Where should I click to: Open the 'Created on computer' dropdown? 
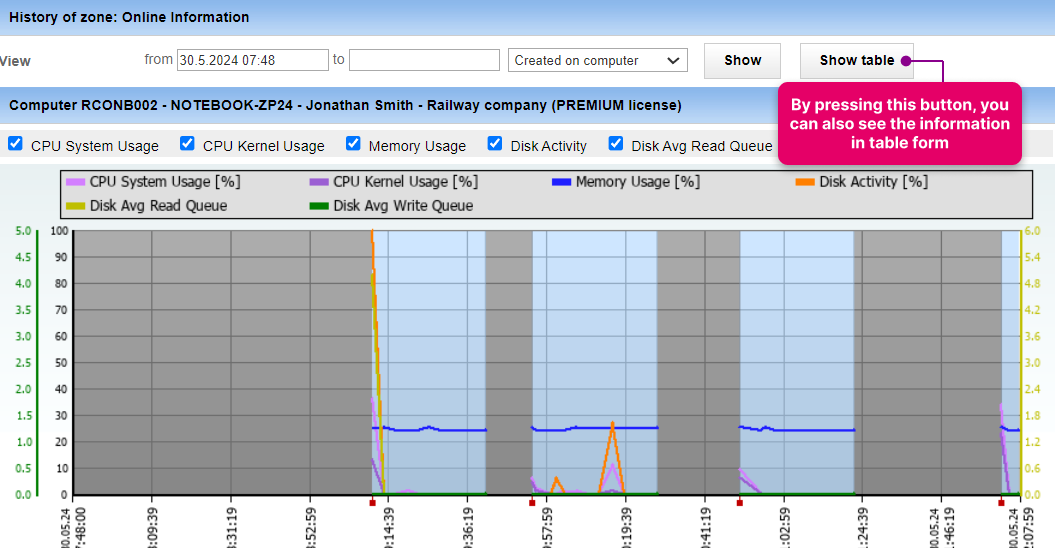(597, 60)
